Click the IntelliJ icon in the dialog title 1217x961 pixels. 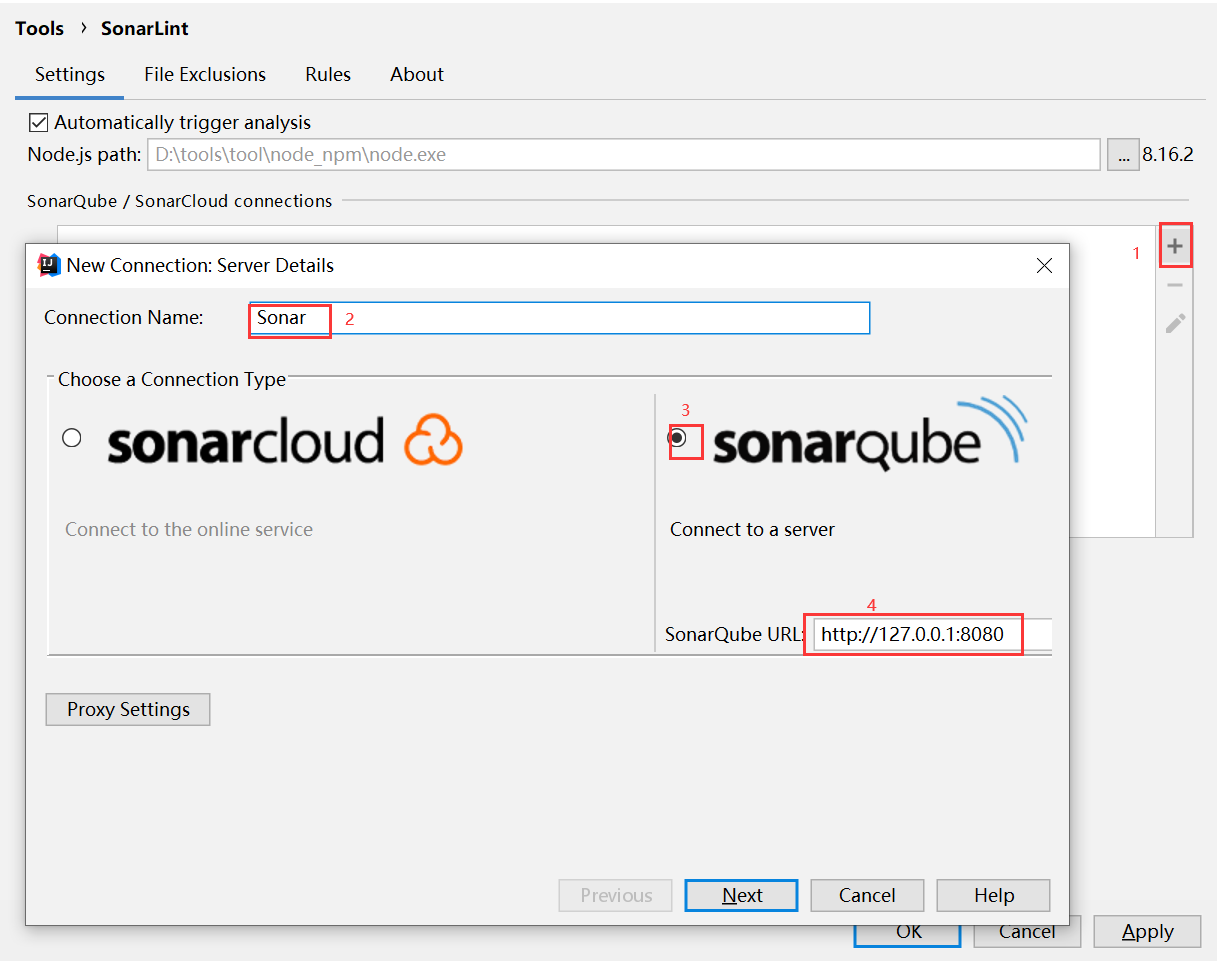click(48, 265)
